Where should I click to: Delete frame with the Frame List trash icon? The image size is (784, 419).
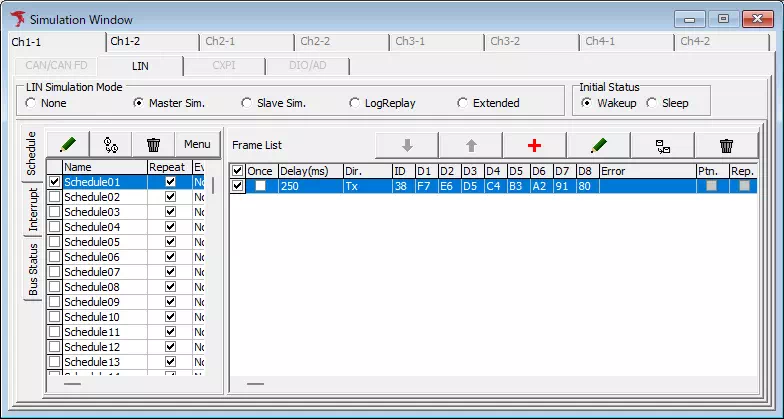[726, 145]
